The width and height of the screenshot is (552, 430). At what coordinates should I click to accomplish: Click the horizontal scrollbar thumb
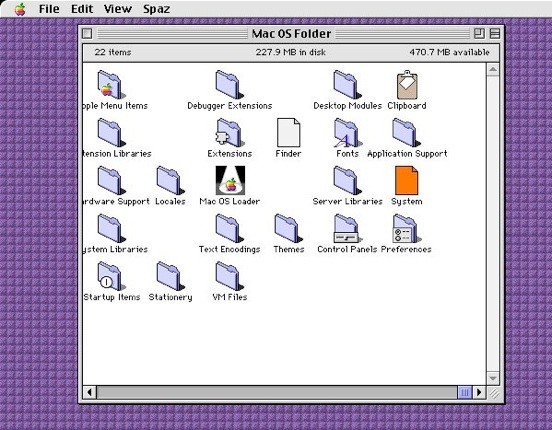coord(465,392)
